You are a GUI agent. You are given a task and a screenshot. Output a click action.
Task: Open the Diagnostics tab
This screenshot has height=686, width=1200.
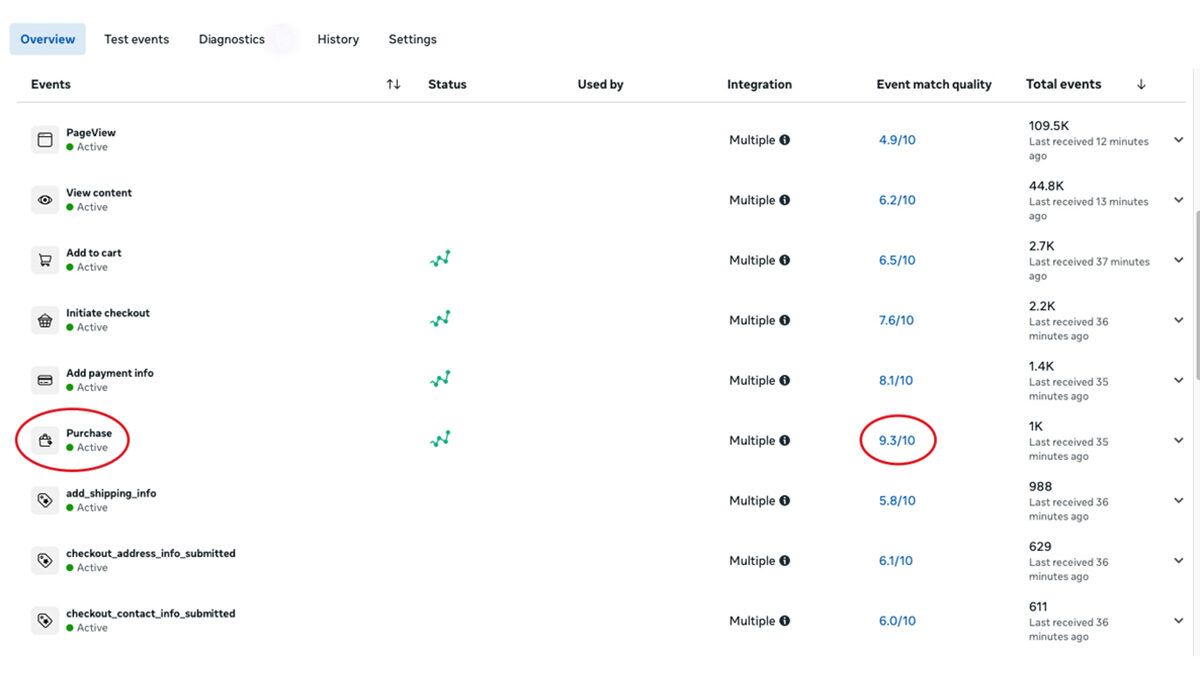[x=231, y=39]
